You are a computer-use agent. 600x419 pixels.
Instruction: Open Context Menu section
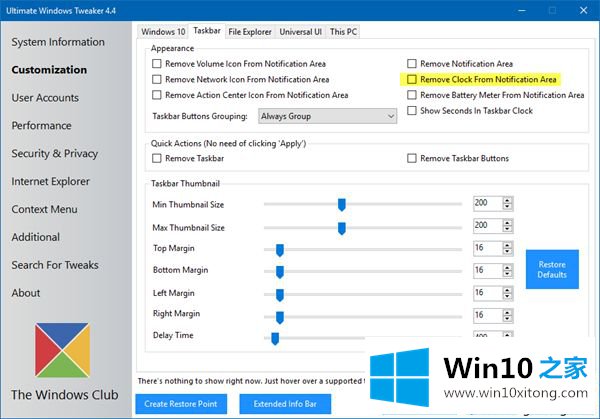[x=44, y=209]
